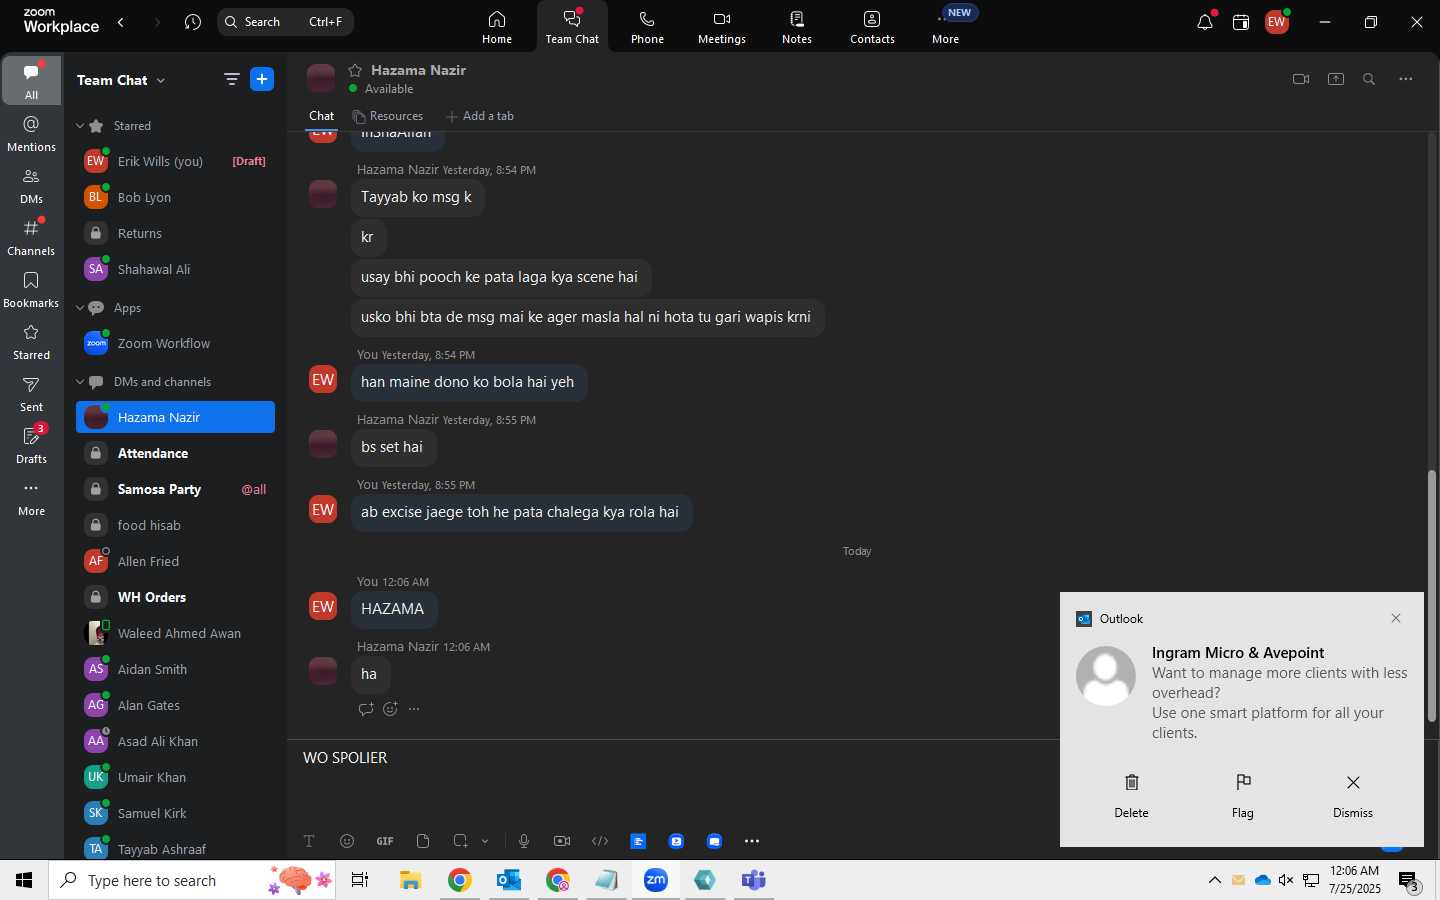Image resolution: width=1440 pixels, height=900 pixels.
Task: Create a new chat with plus button
Action: coord(262,79)
